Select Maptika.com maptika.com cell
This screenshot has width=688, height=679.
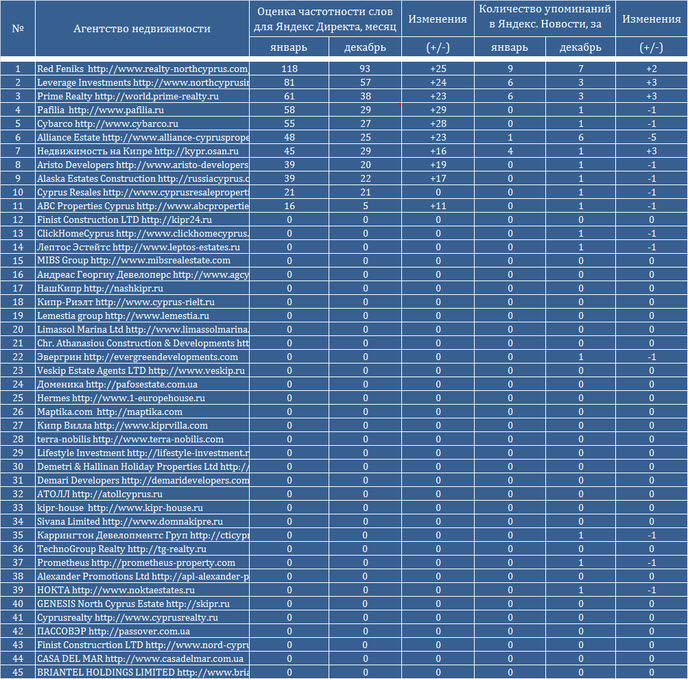pyautogui.click(x=142, y=411)
